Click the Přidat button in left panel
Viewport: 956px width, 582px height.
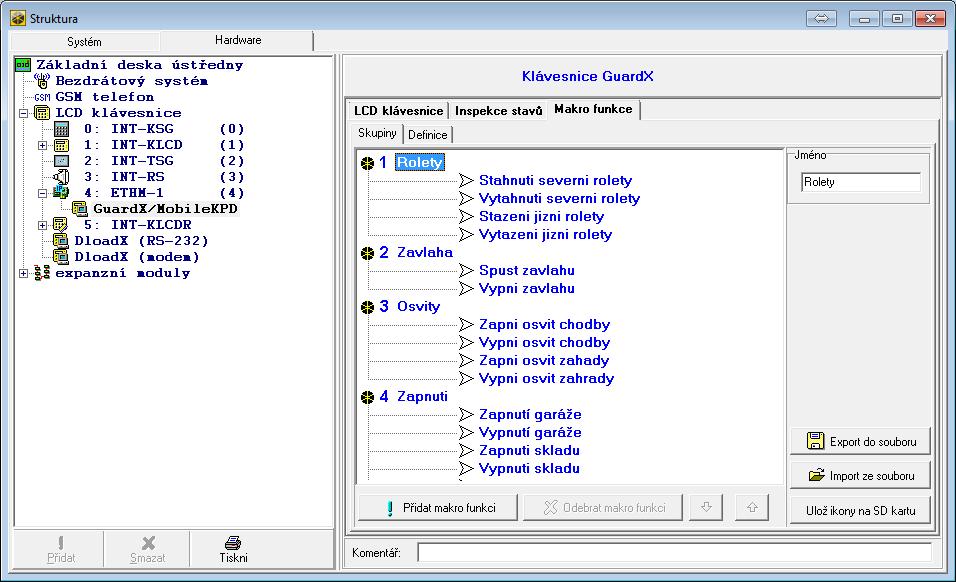click(60, 549)
